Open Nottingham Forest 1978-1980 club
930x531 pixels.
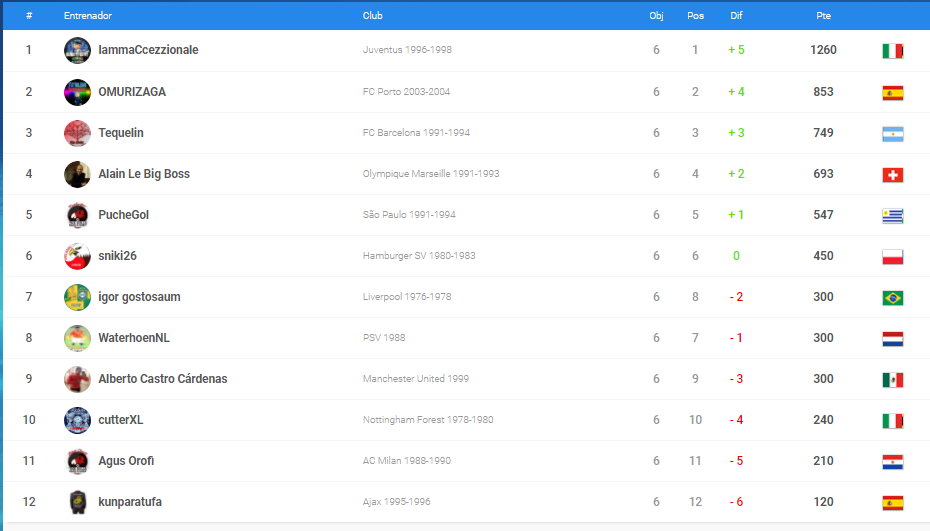pyautogui.click(x=428, y=419)
